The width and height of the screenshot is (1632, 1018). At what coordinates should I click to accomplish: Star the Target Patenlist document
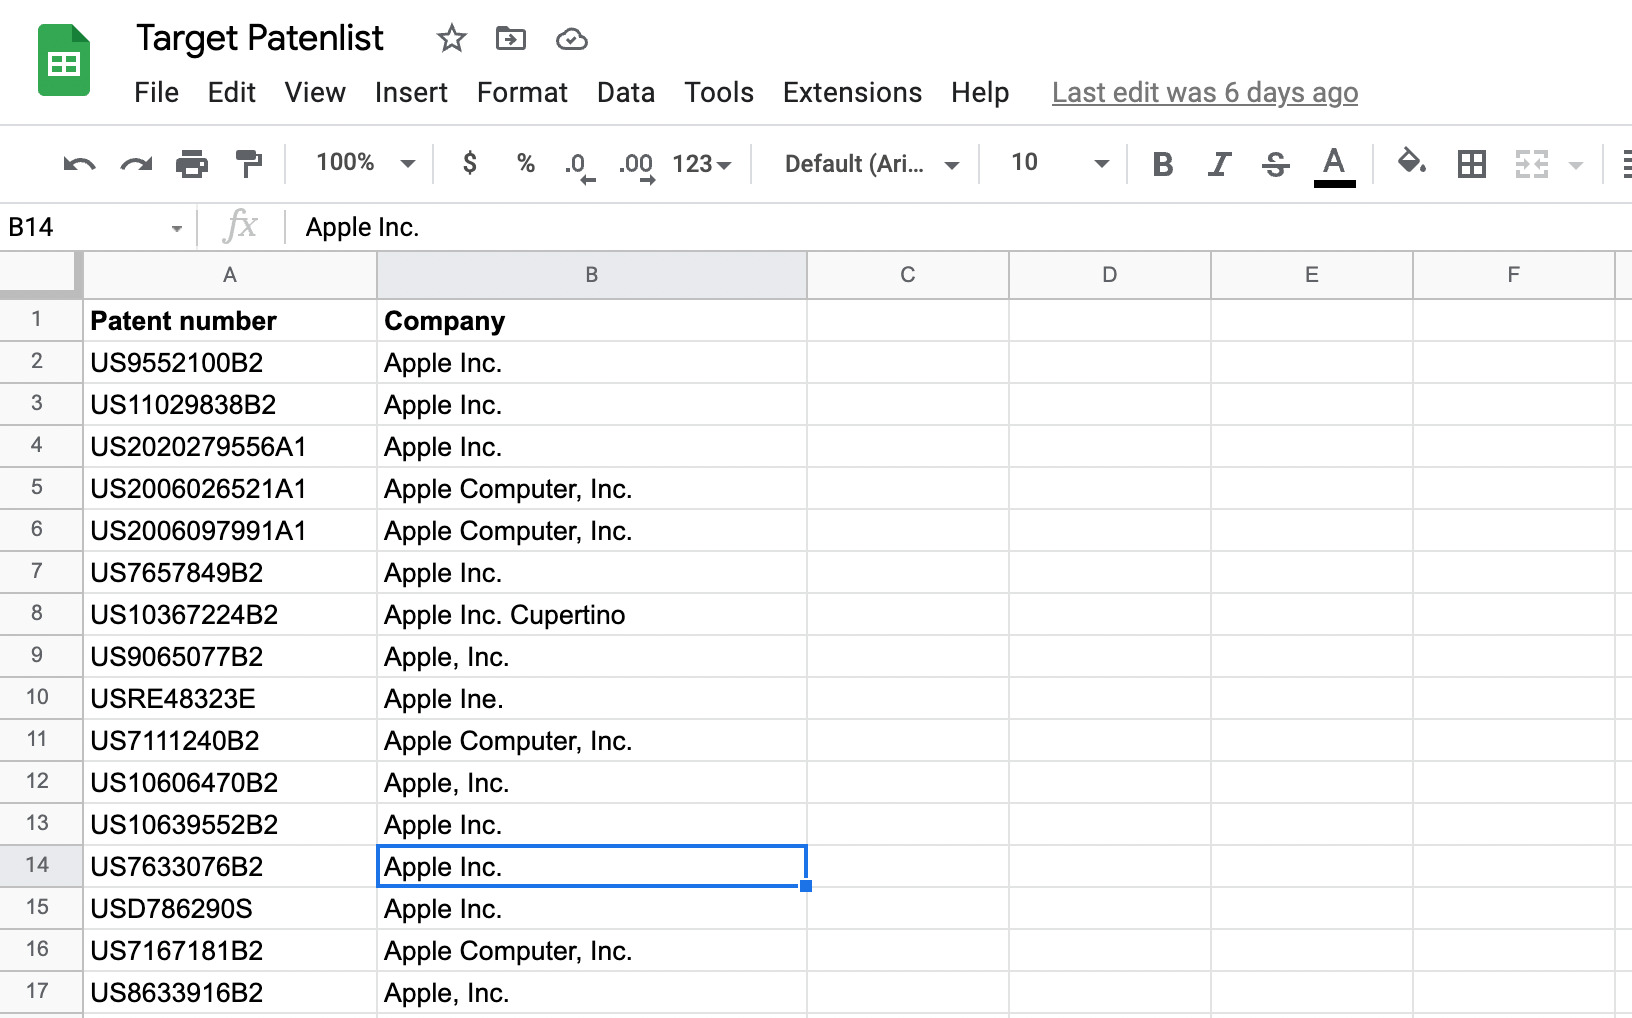[452, 39]
